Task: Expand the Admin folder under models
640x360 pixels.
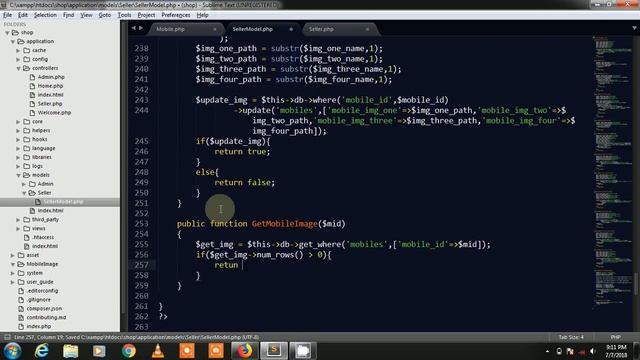Action: point(24,184)
